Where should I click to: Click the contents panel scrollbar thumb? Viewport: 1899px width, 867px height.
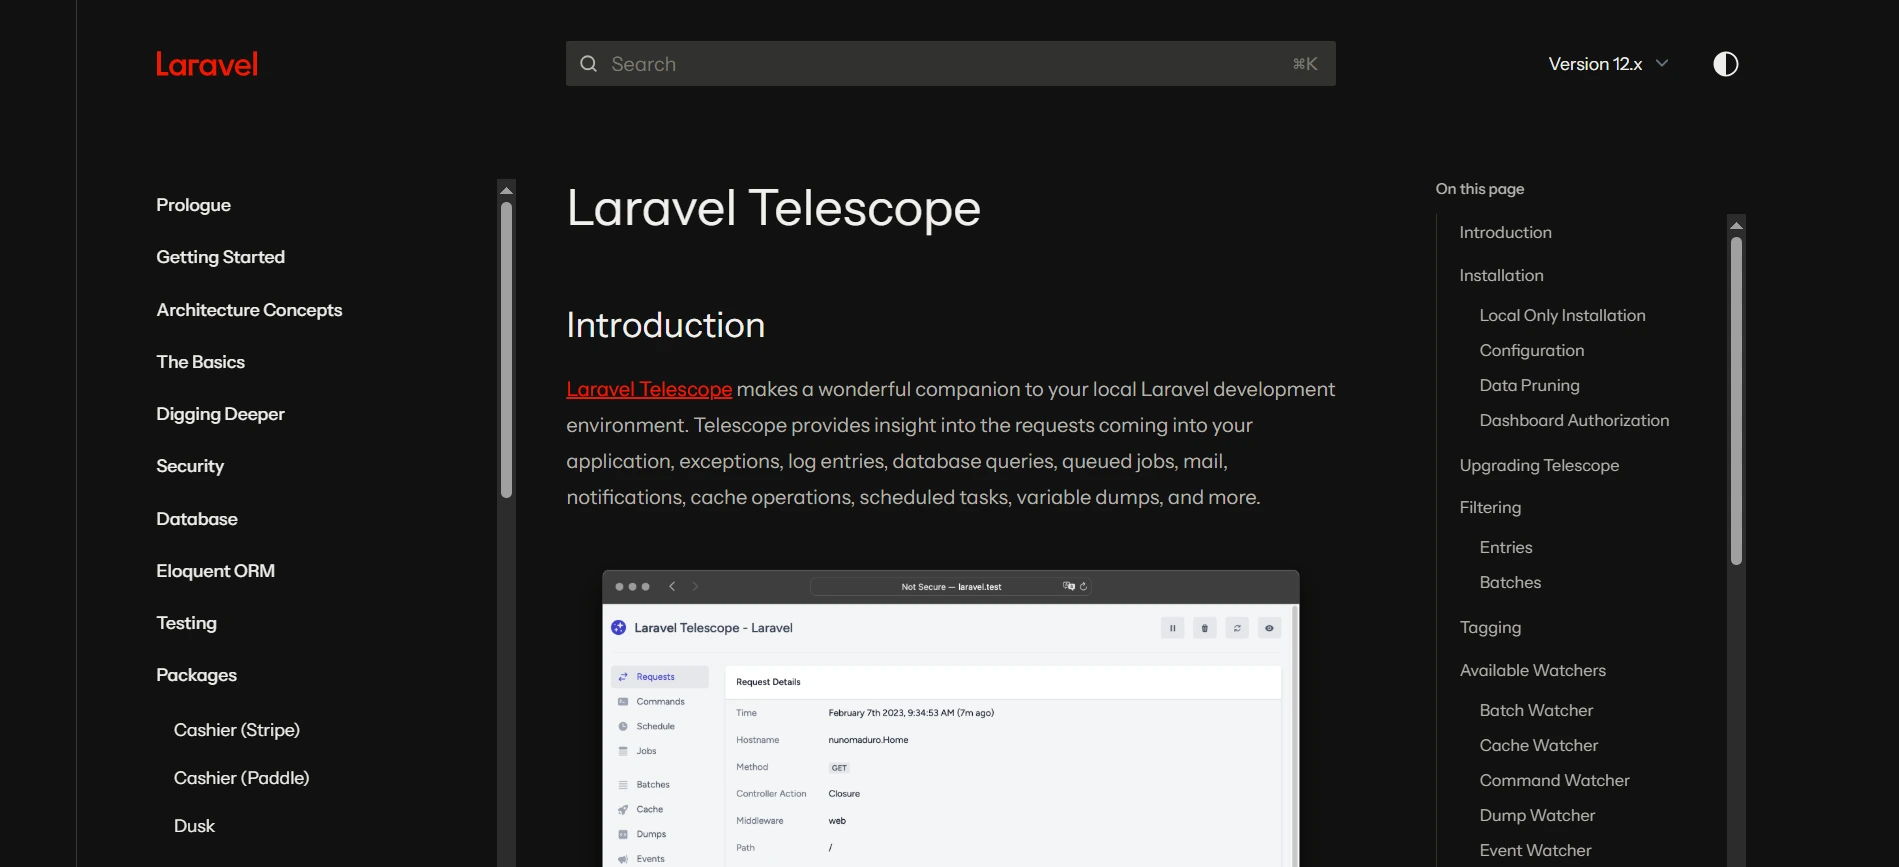pos(1736,400)
